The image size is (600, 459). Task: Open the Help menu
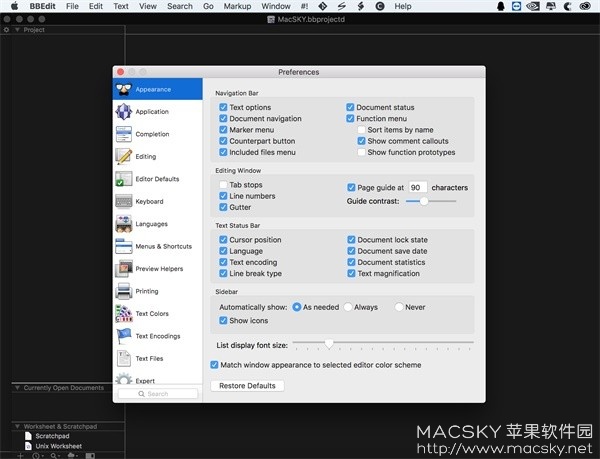coord(403,6)
